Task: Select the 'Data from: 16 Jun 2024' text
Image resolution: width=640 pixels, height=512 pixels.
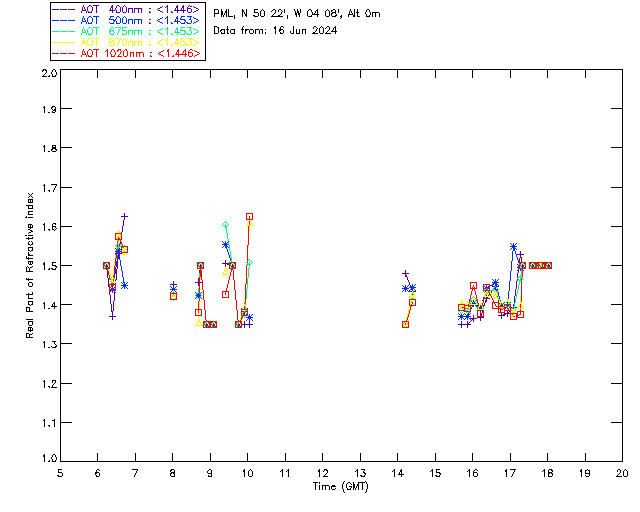Action: [x=275, y=31]
